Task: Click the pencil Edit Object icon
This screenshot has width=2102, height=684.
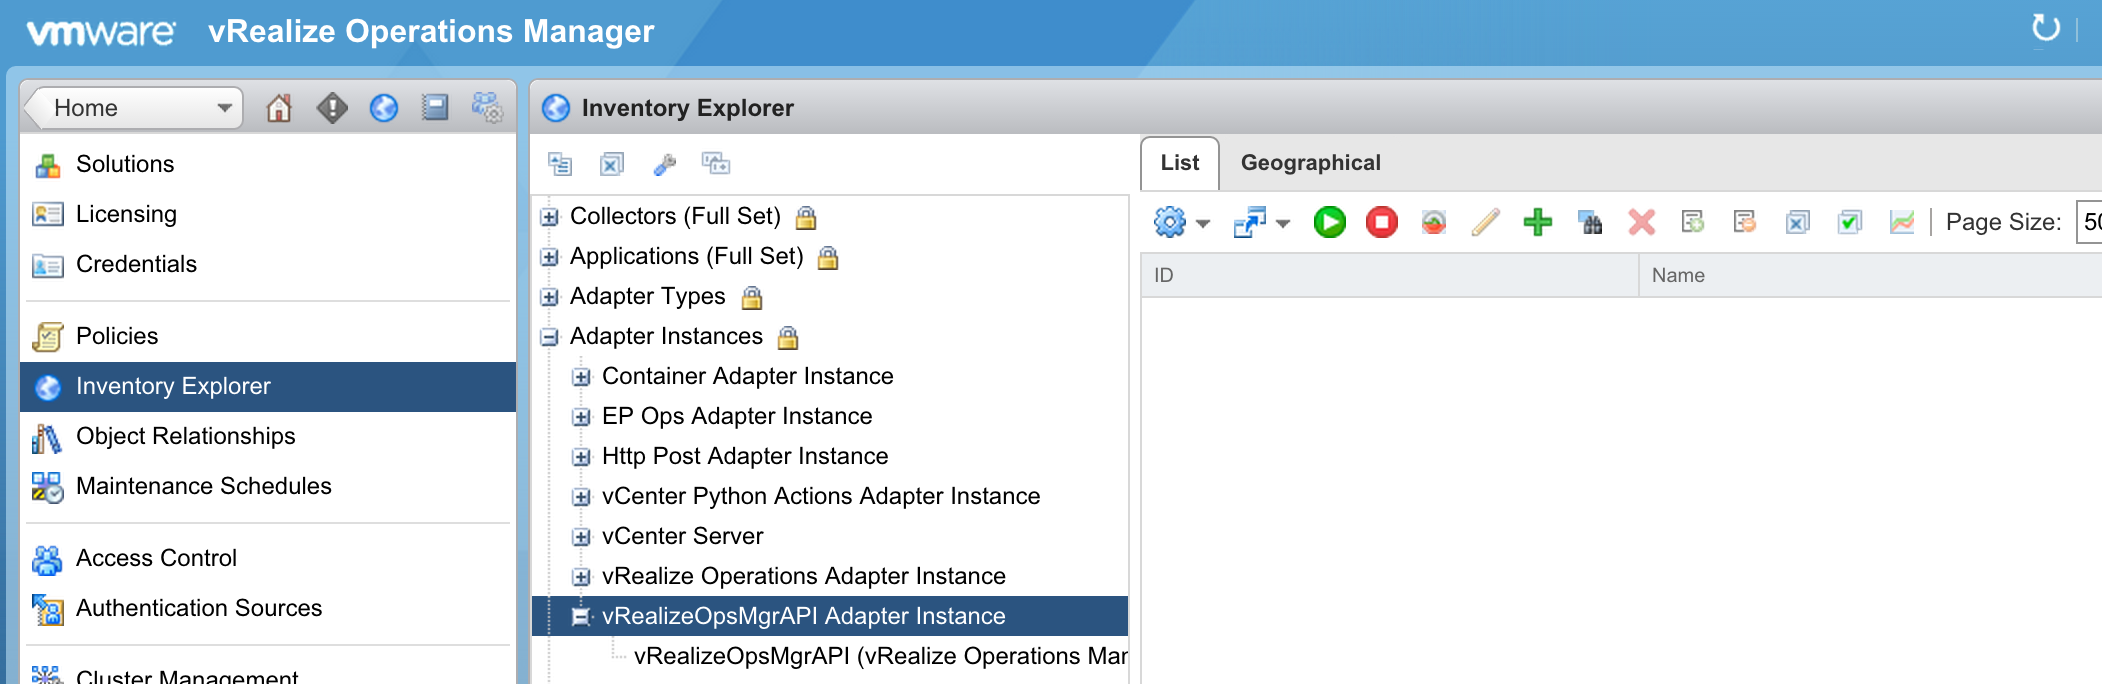Action: tap(1485, 222)
